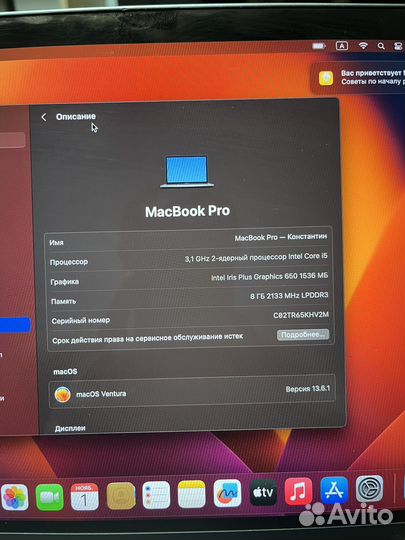Go back using the chevron beside Описание

point(44,117)
